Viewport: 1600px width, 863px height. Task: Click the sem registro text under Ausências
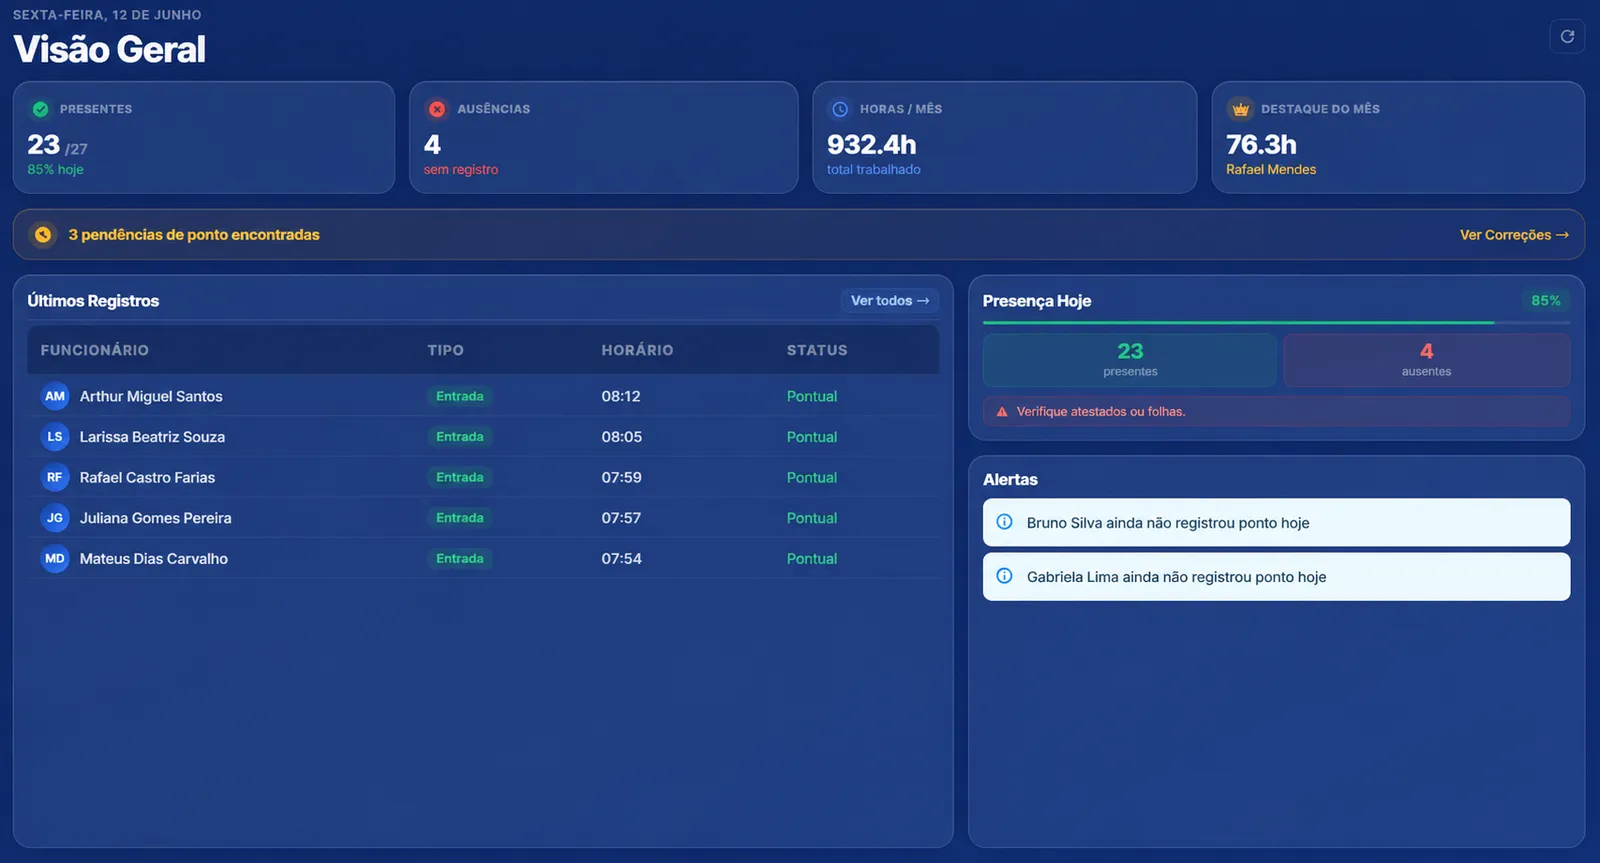[461, 169]
